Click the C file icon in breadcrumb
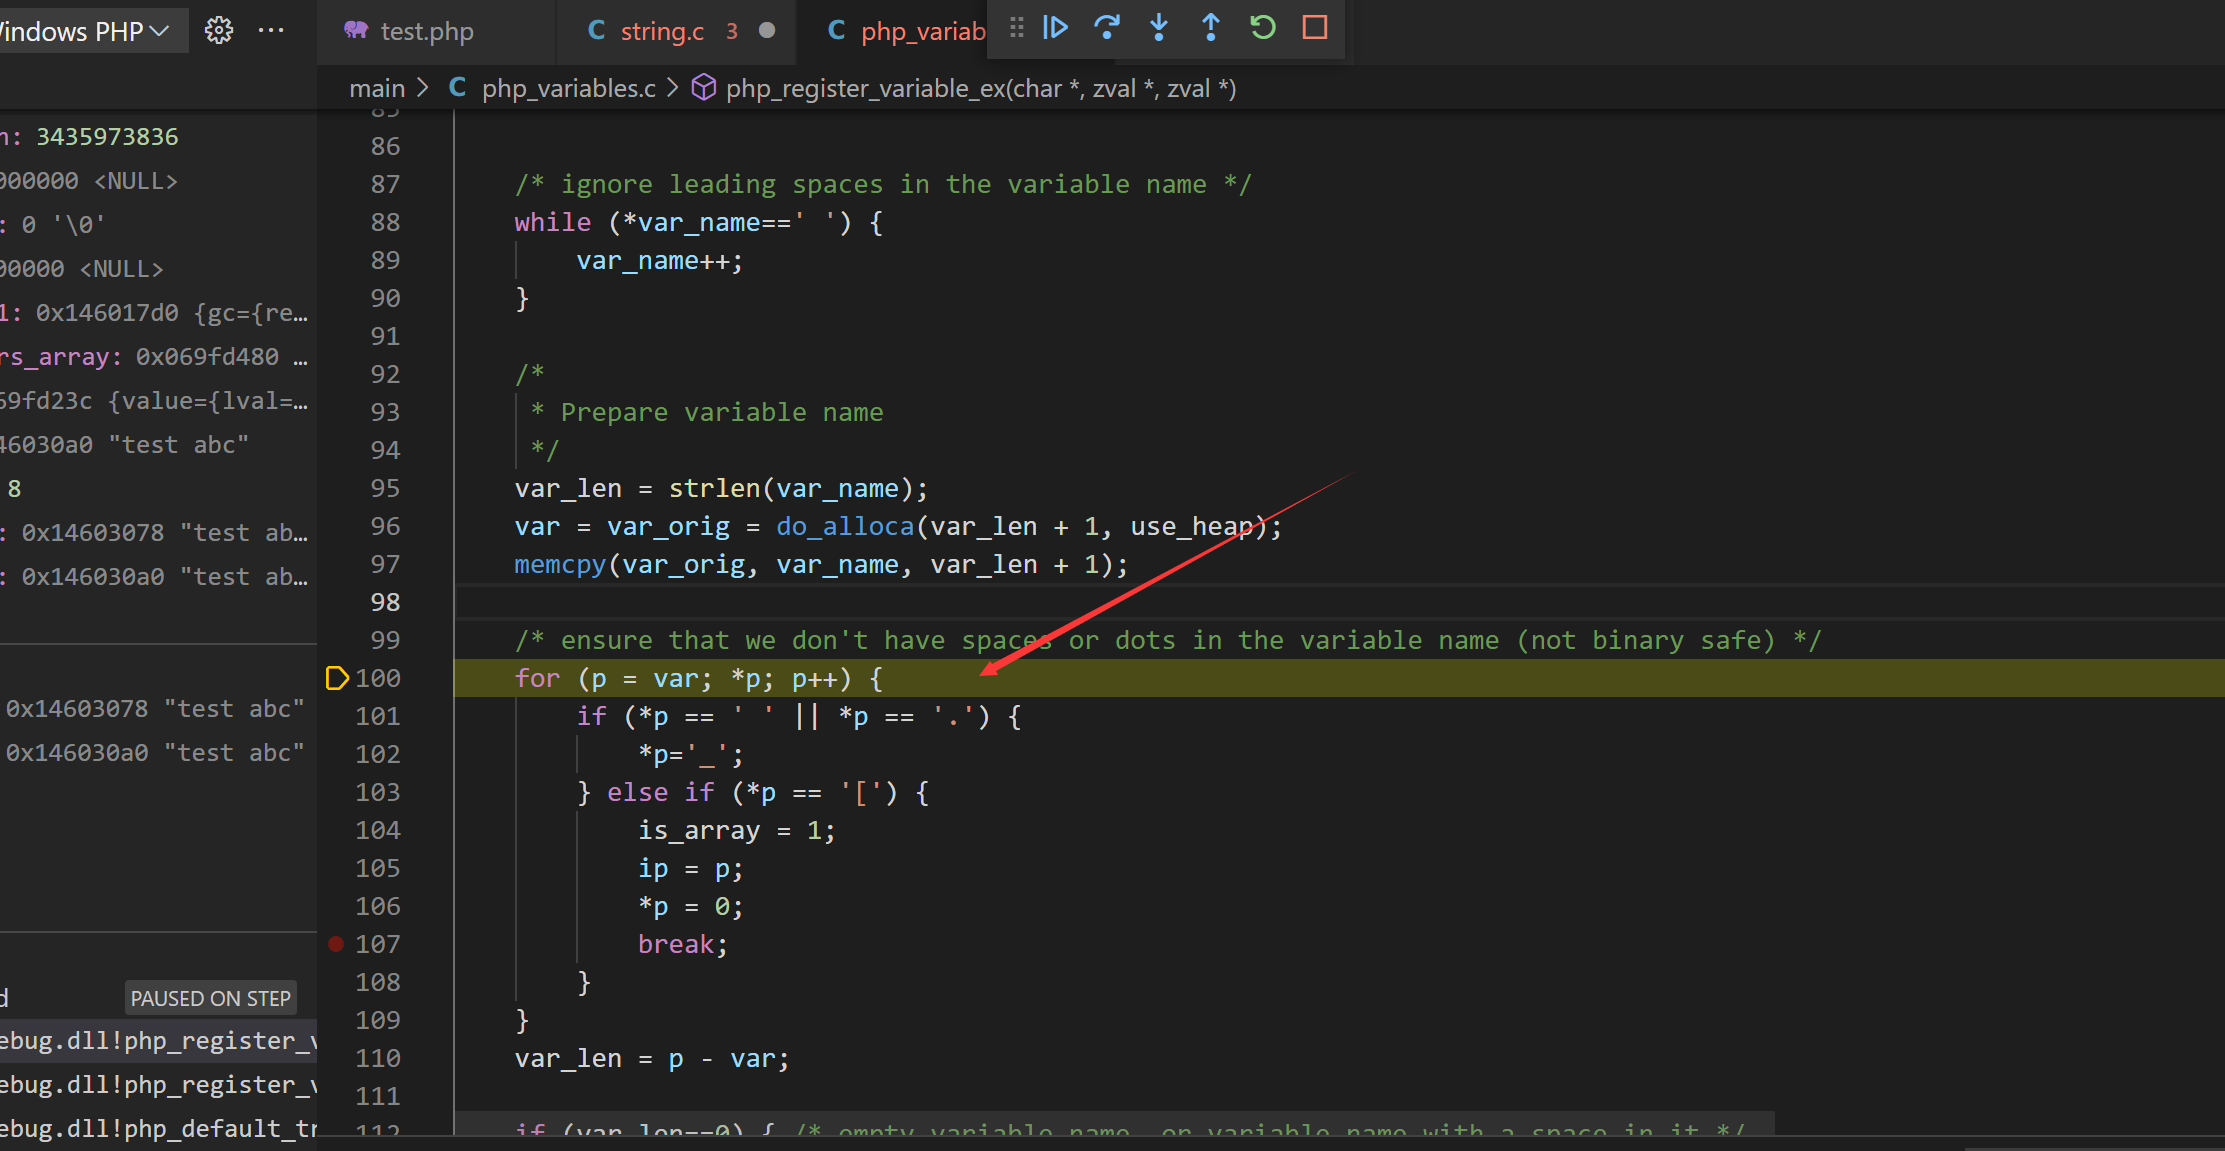2225x1151 pixels. click(457, 88)
